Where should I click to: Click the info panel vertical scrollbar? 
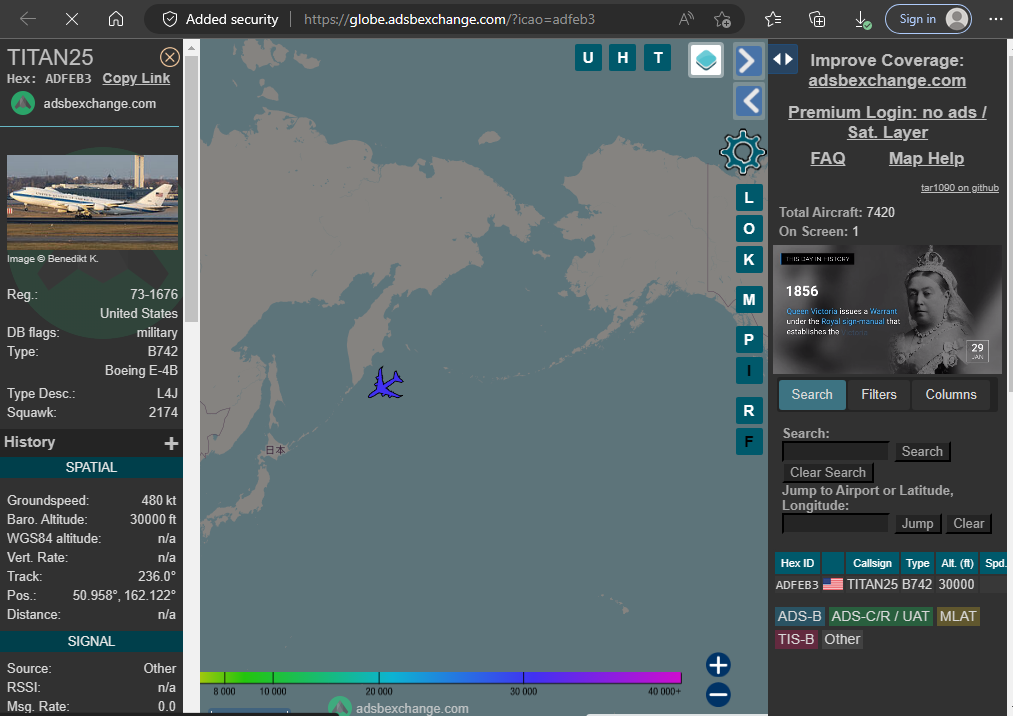191,188
